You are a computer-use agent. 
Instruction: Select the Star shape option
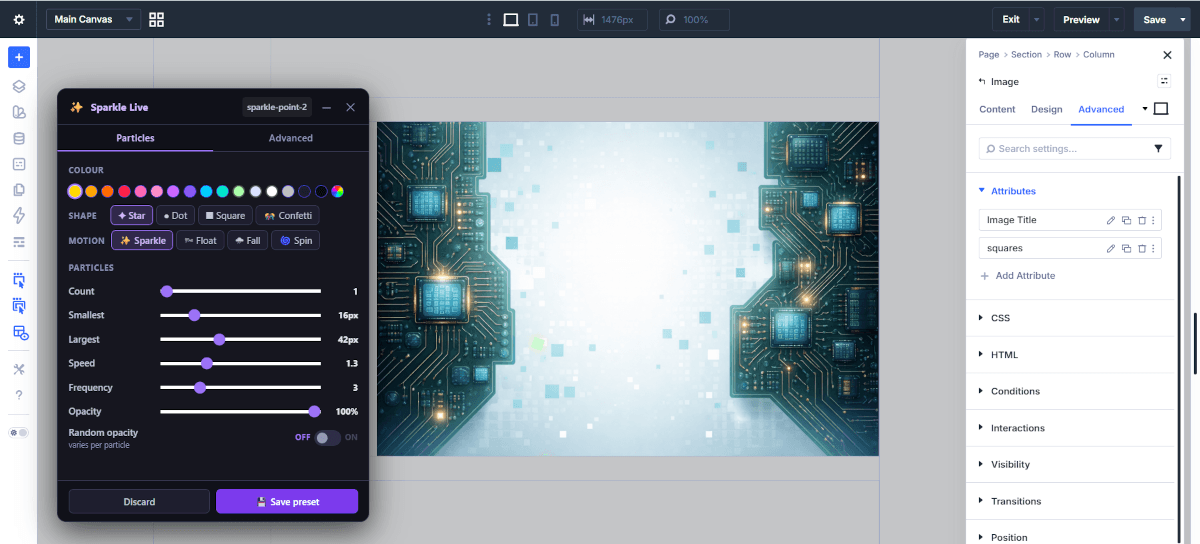[132, 215]
